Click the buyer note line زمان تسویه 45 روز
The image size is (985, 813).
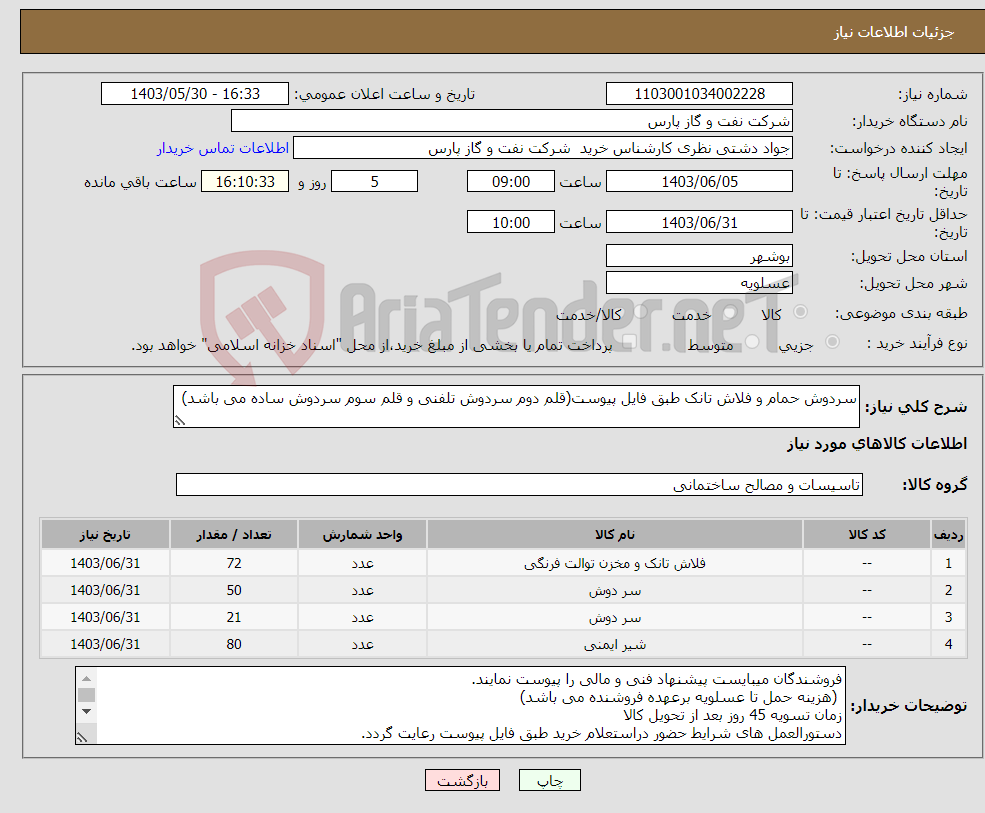732,715
